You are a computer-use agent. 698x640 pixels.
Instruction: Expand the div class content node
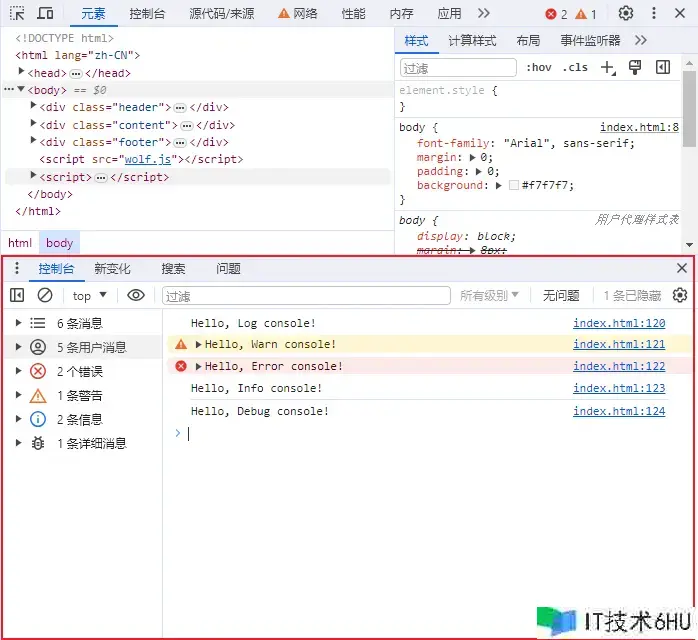[x=33, y=123]
